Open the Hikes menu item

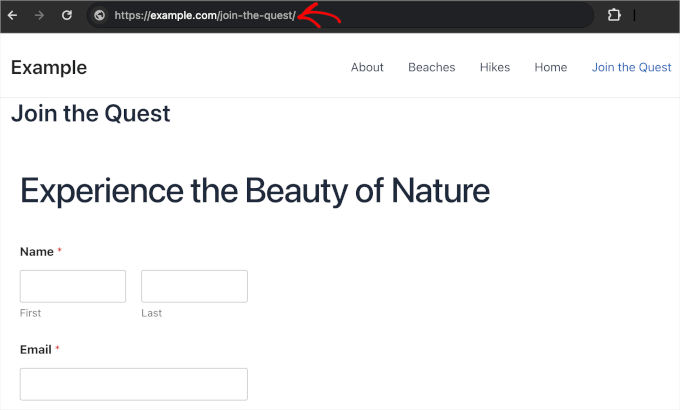[495, 67]
